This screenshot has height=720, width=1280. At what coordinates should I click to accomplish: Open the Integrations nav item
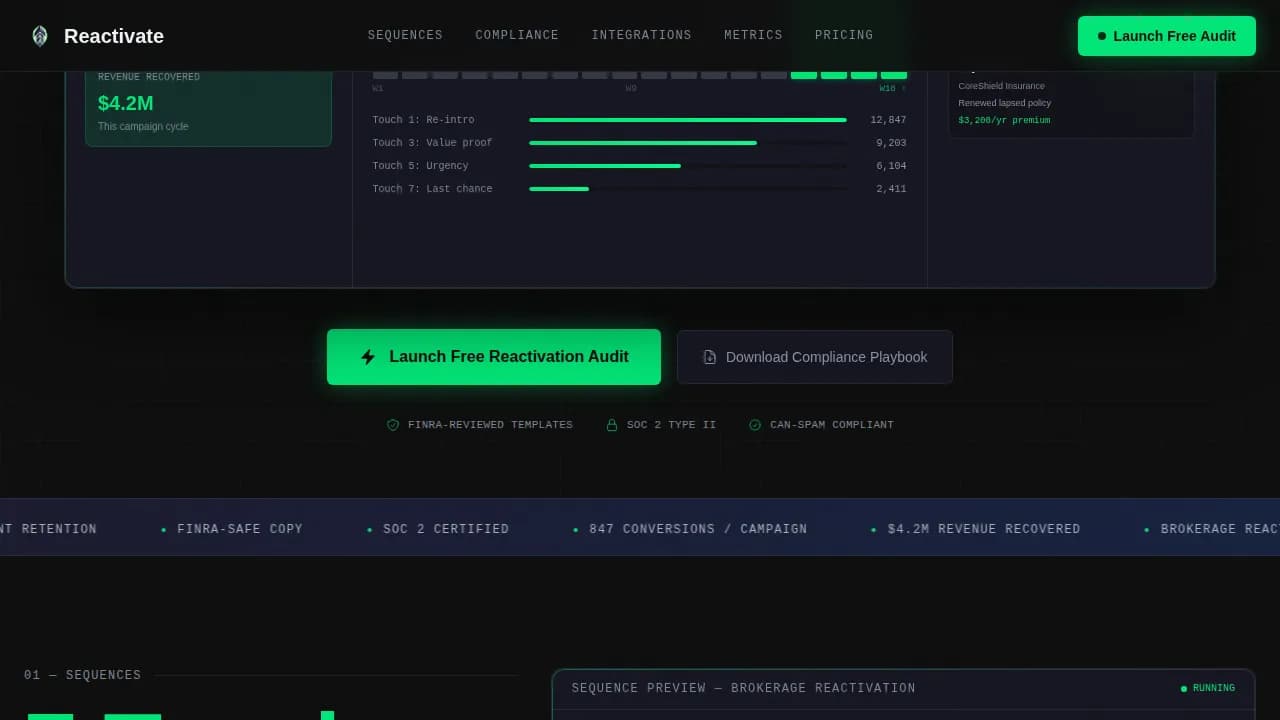[641, 35]
